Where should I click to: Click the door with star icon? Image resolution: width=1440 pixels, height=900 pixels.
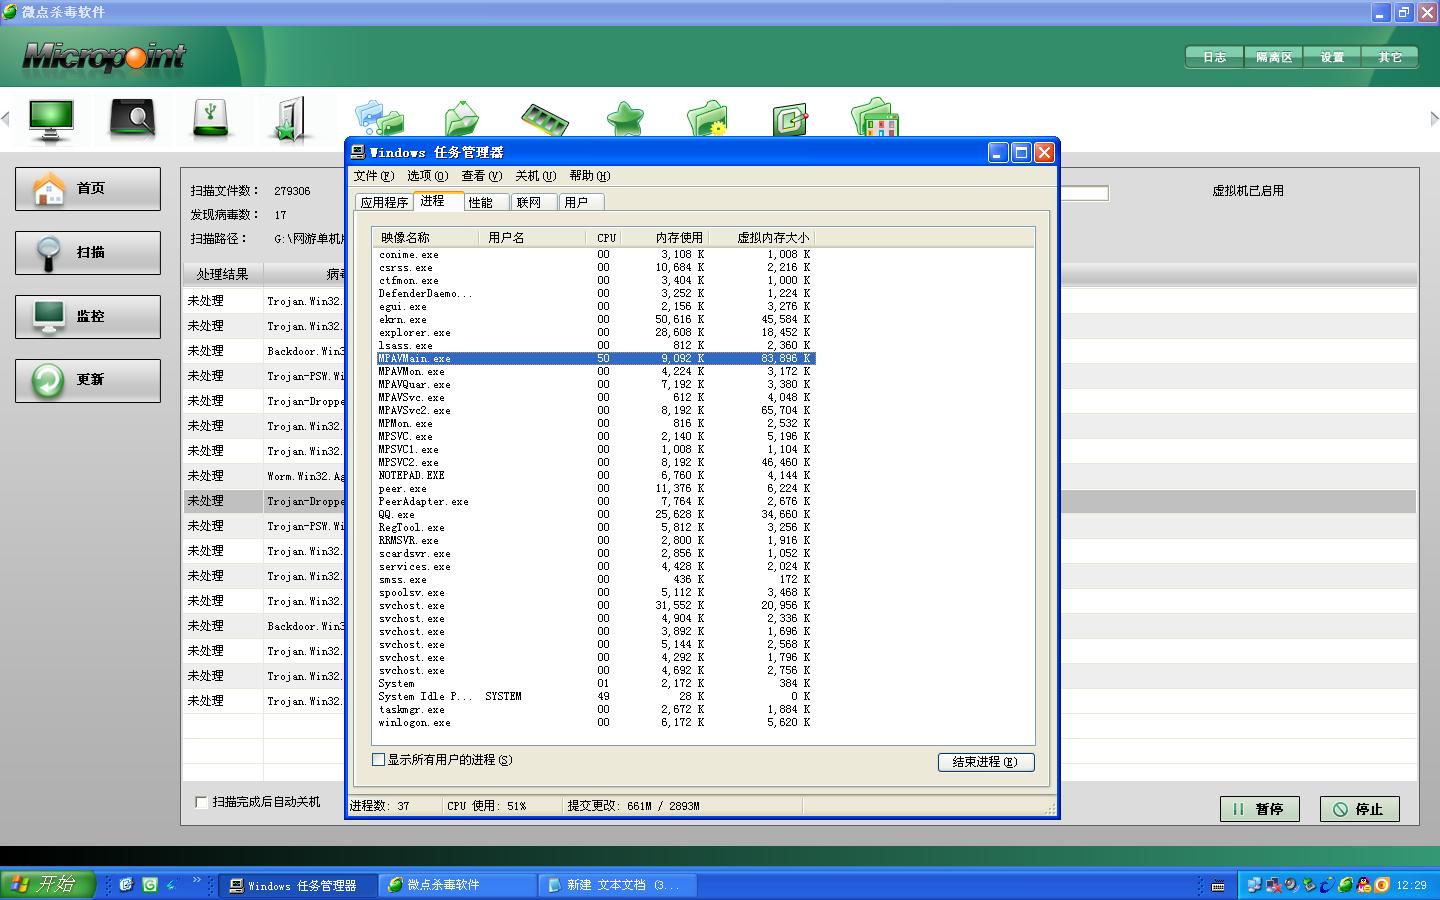point(290,119)
